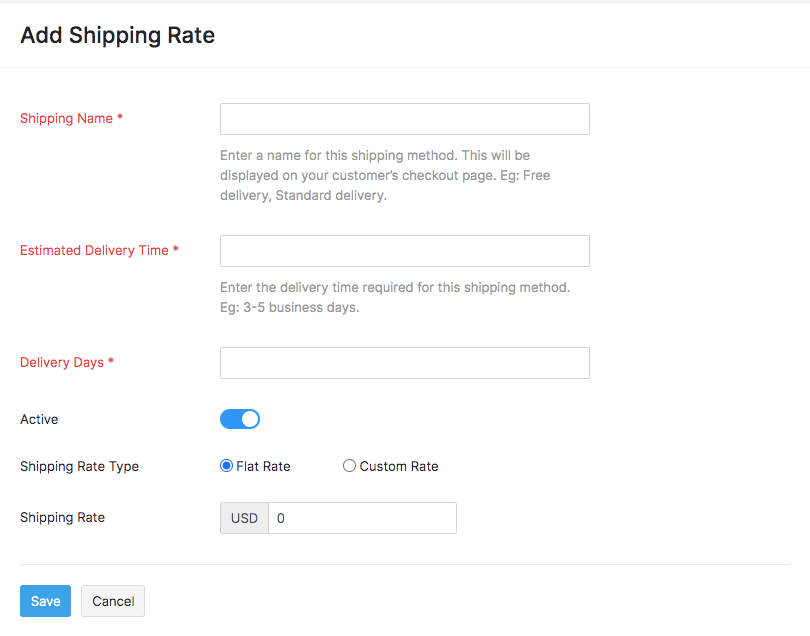Click the Delivery Days label
The height and width of the screenshot is (636, 810).
(x=61, y=362)
